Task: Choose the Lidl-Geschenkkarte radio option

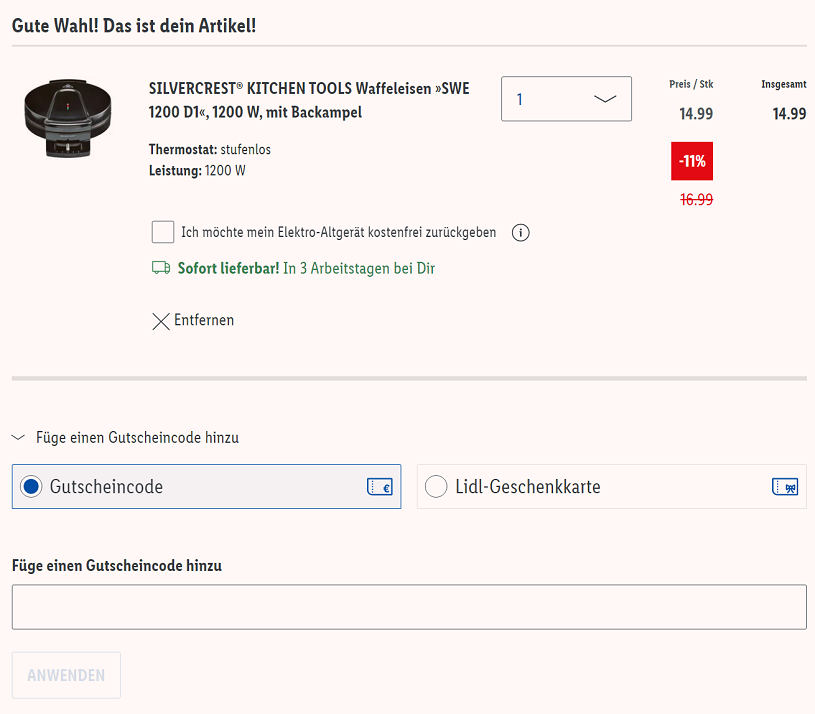Action: coord(436,487)
